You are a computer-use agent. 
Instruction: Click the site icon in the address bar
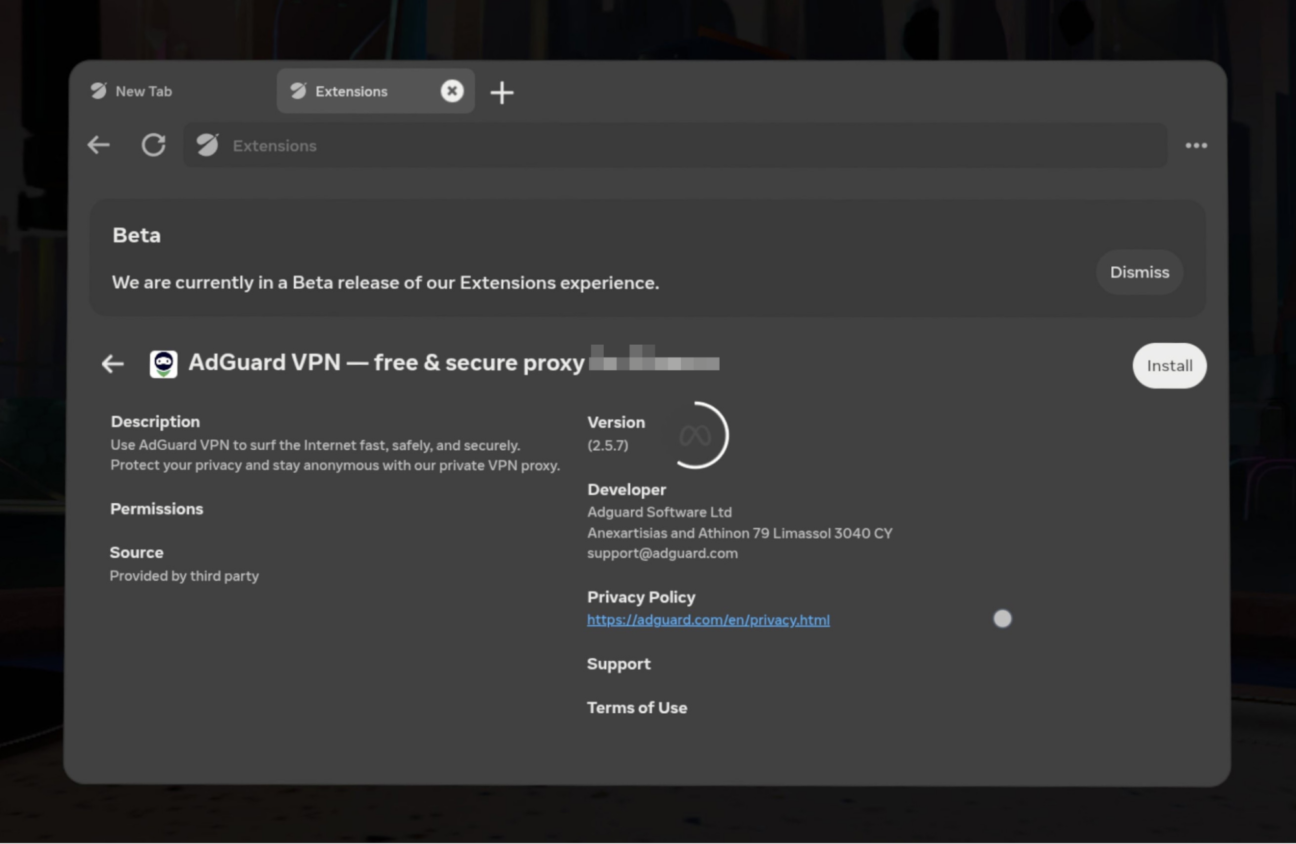coord(207,146)
